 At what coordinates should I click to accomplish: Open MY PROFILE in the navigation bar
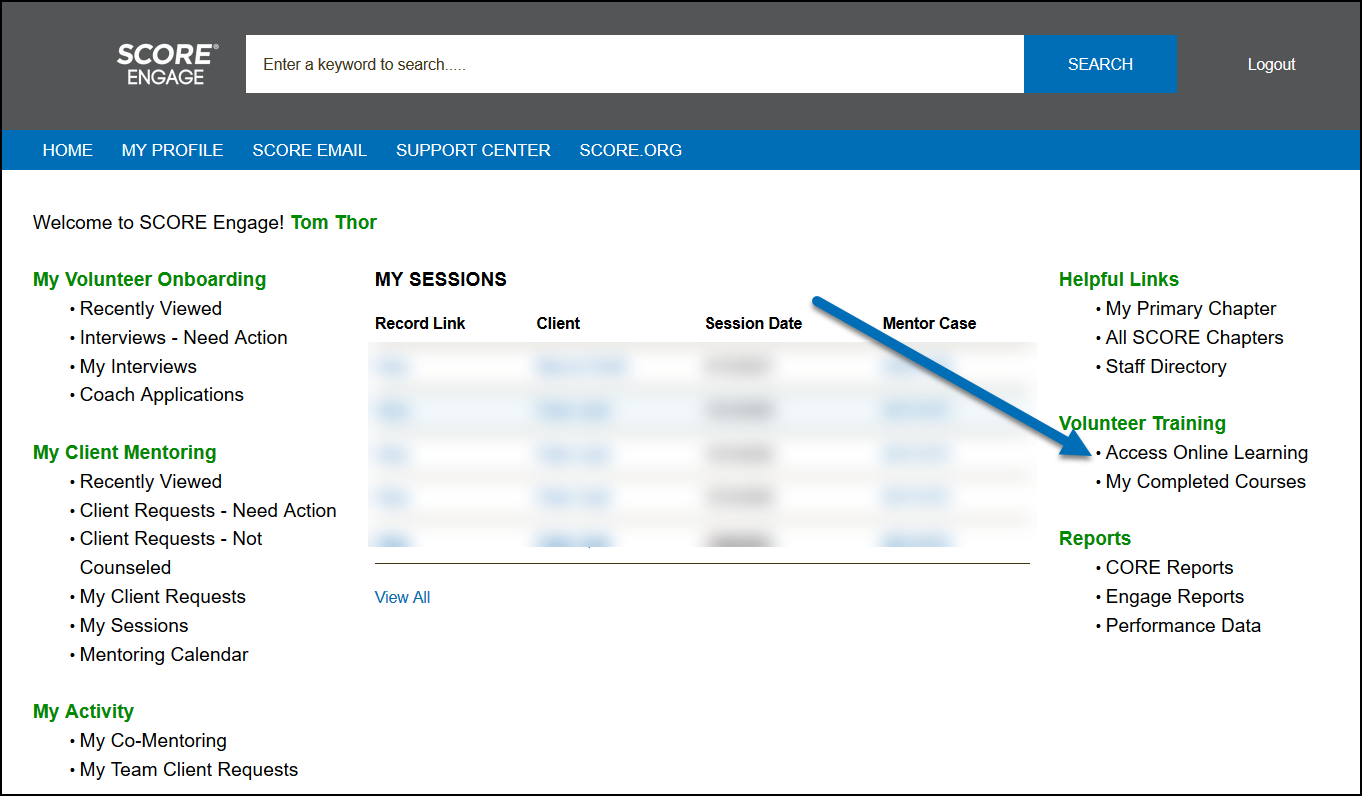(172, 150)
